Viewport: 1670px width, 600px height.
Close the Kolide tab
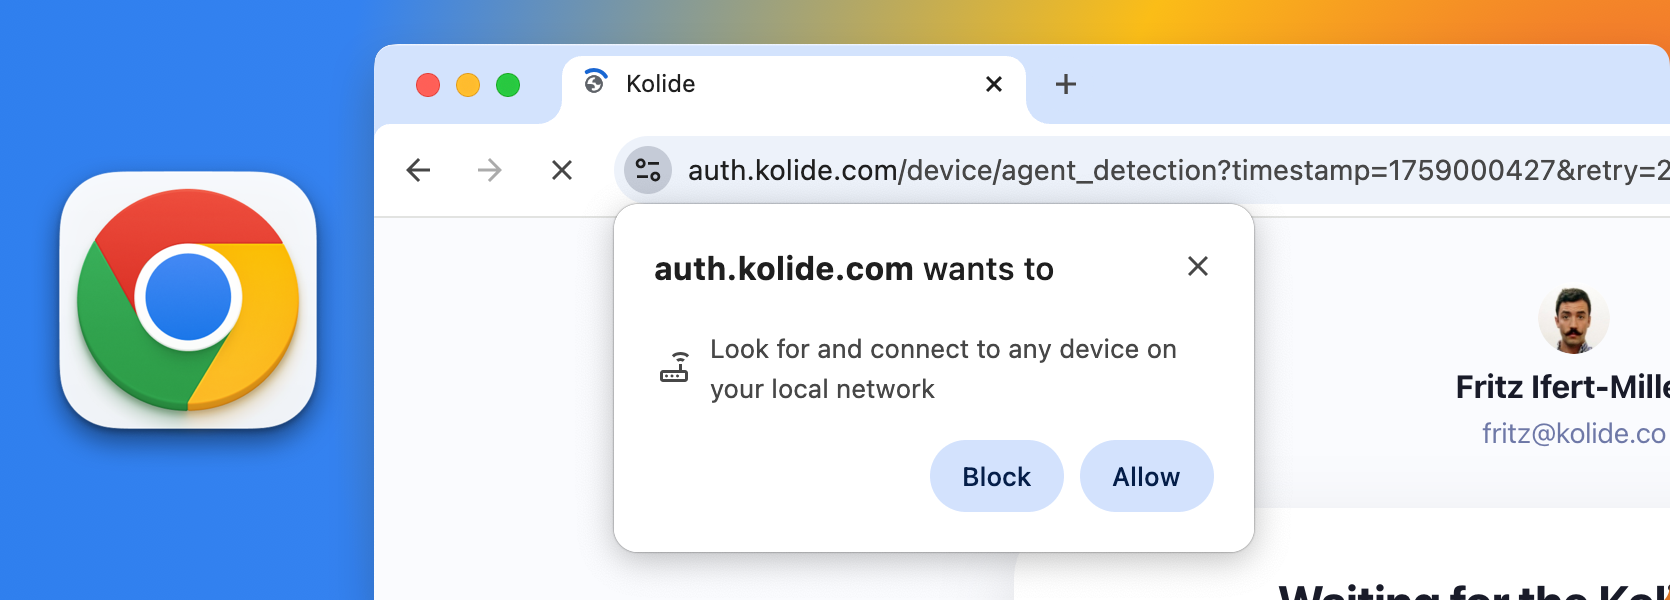pos(993,84)
